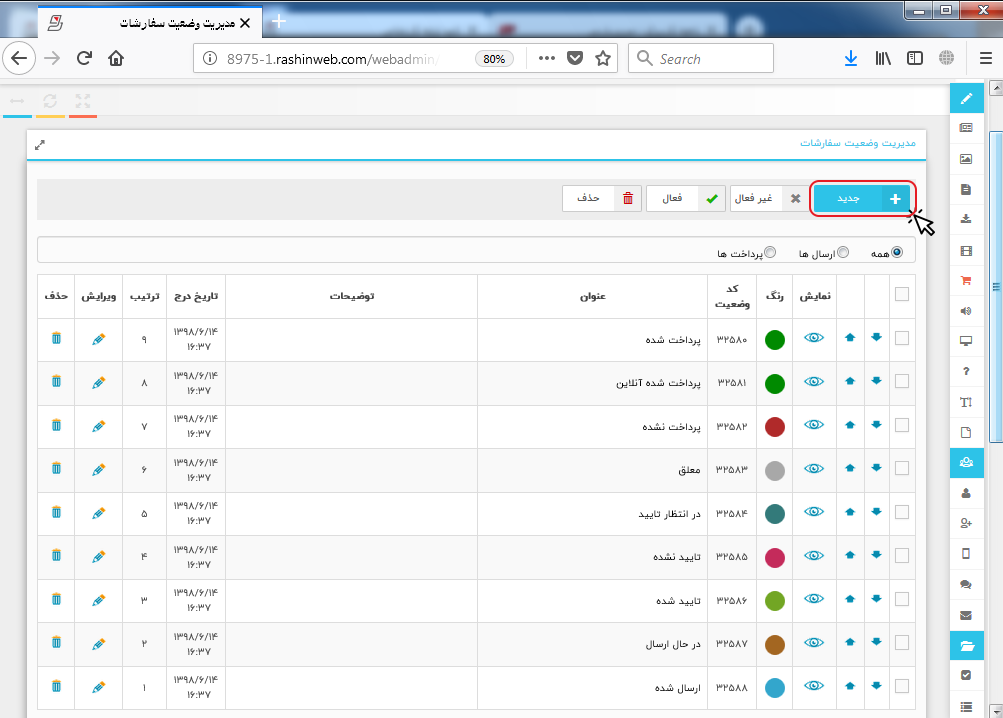Click the جدید (new) button
Screen dimensions: 1003x718
pos(862,199)
